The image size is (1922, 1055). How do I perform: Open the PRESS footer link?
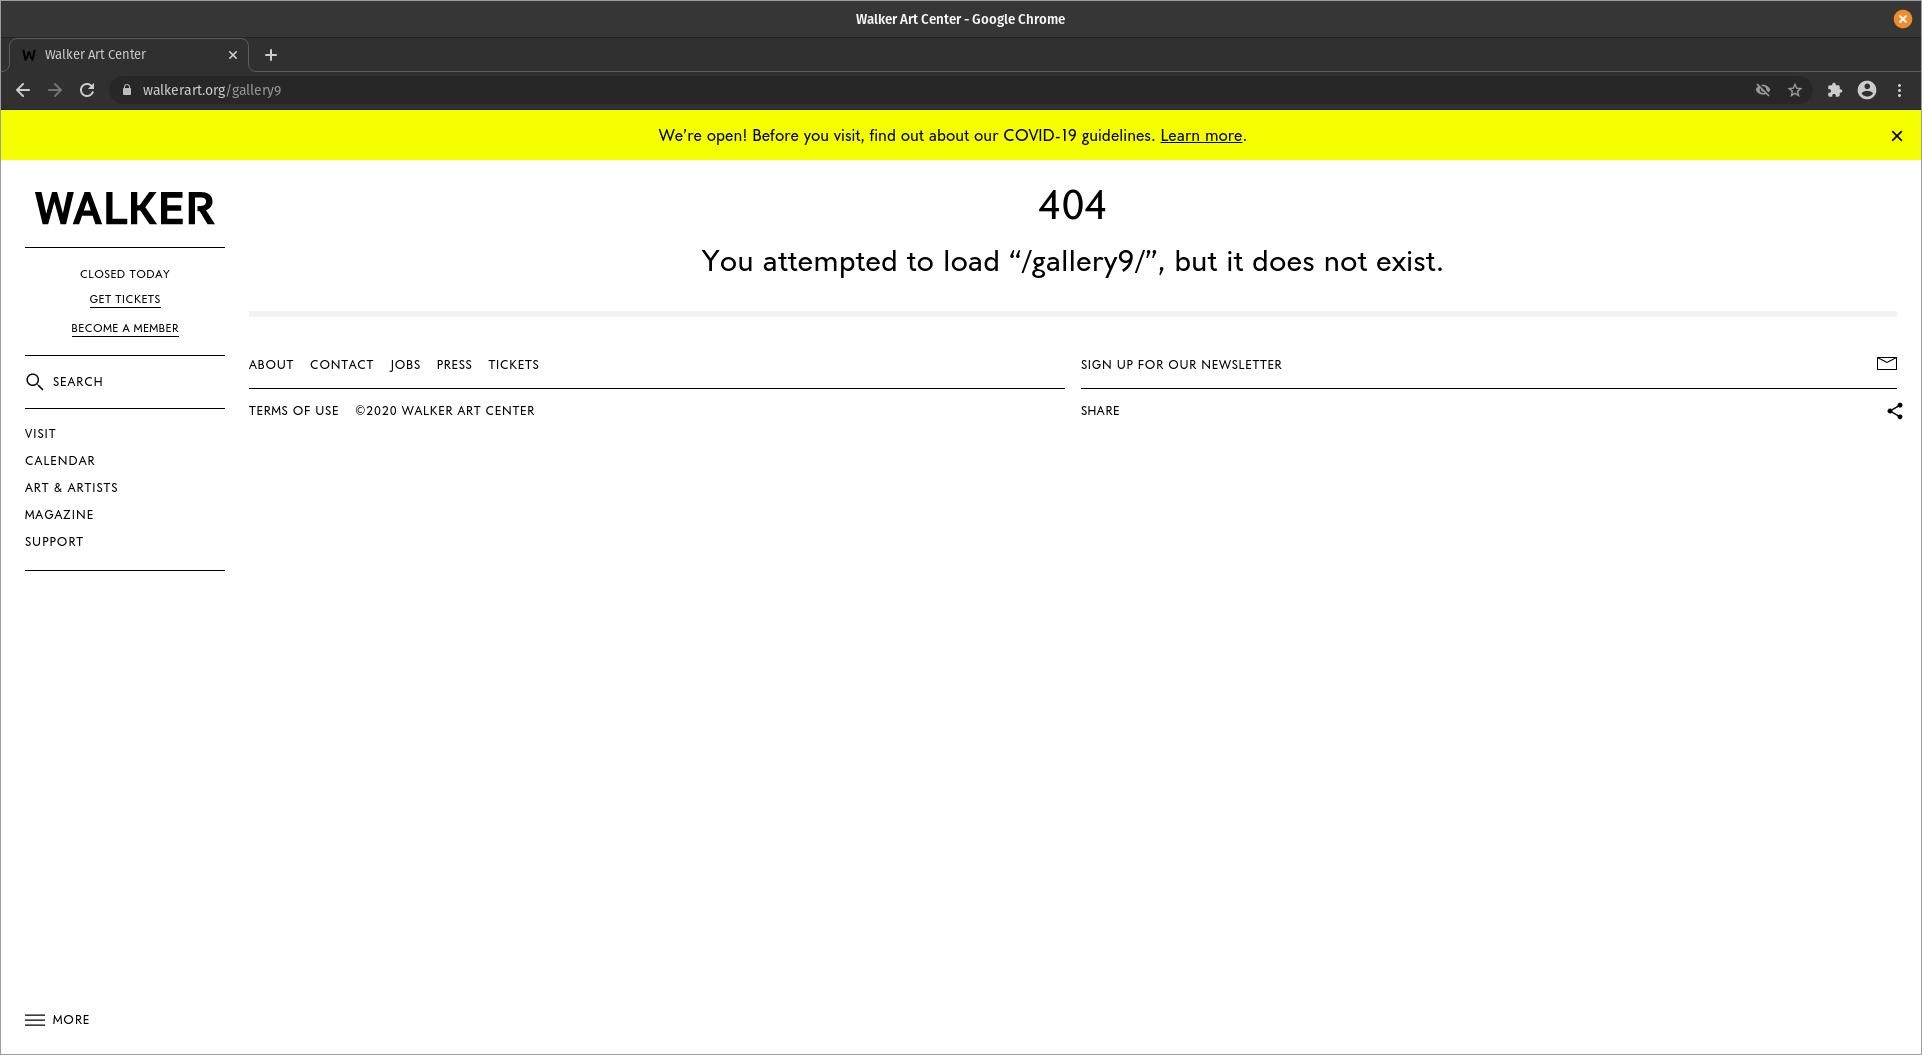454,365
